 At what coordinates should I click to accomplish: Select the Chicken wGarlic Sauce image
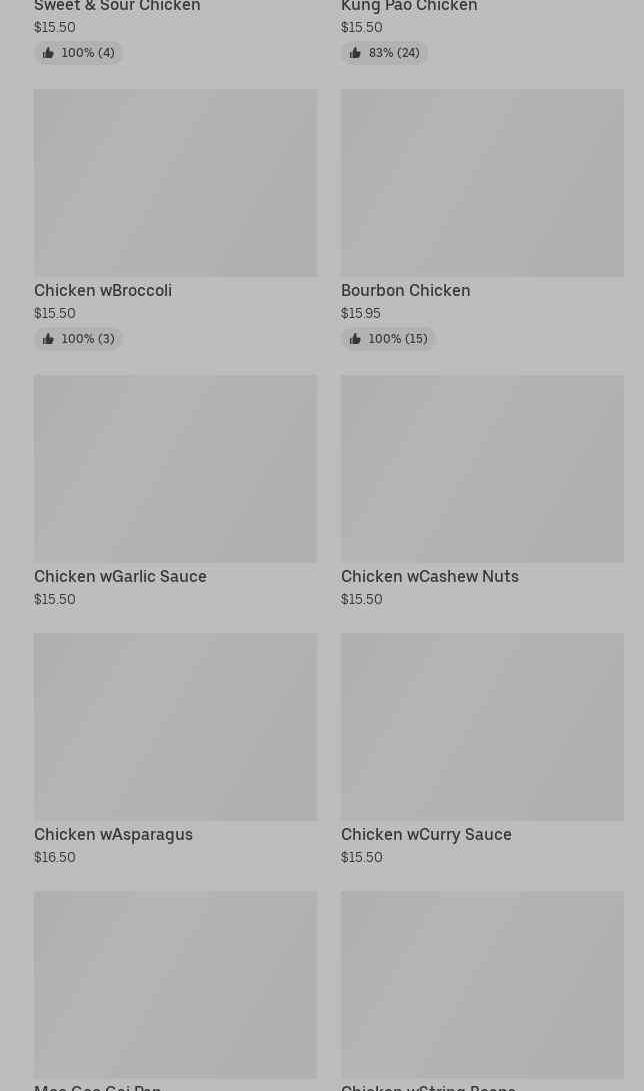pyautogui.click(x=175, y=469)
